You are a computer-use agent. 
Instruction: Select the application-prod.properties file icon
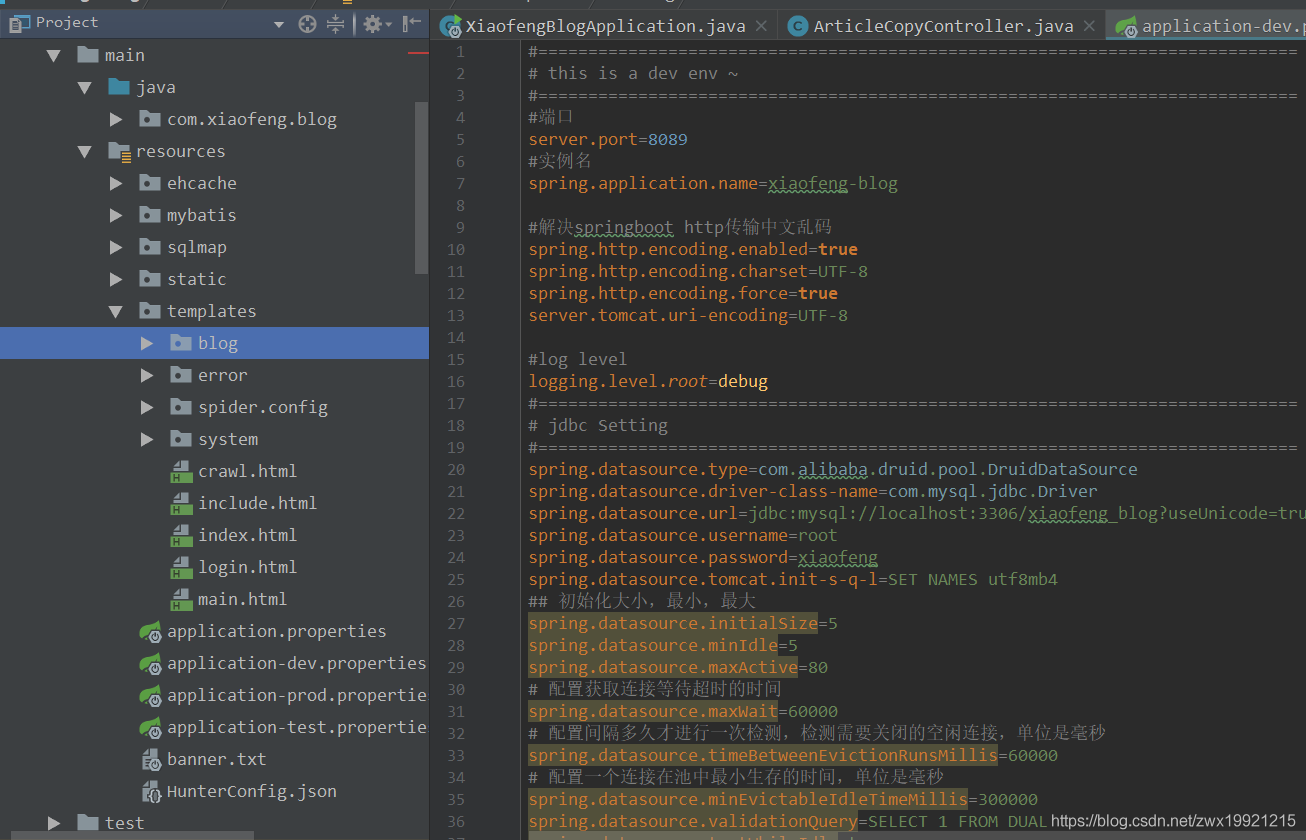point(151,695)
